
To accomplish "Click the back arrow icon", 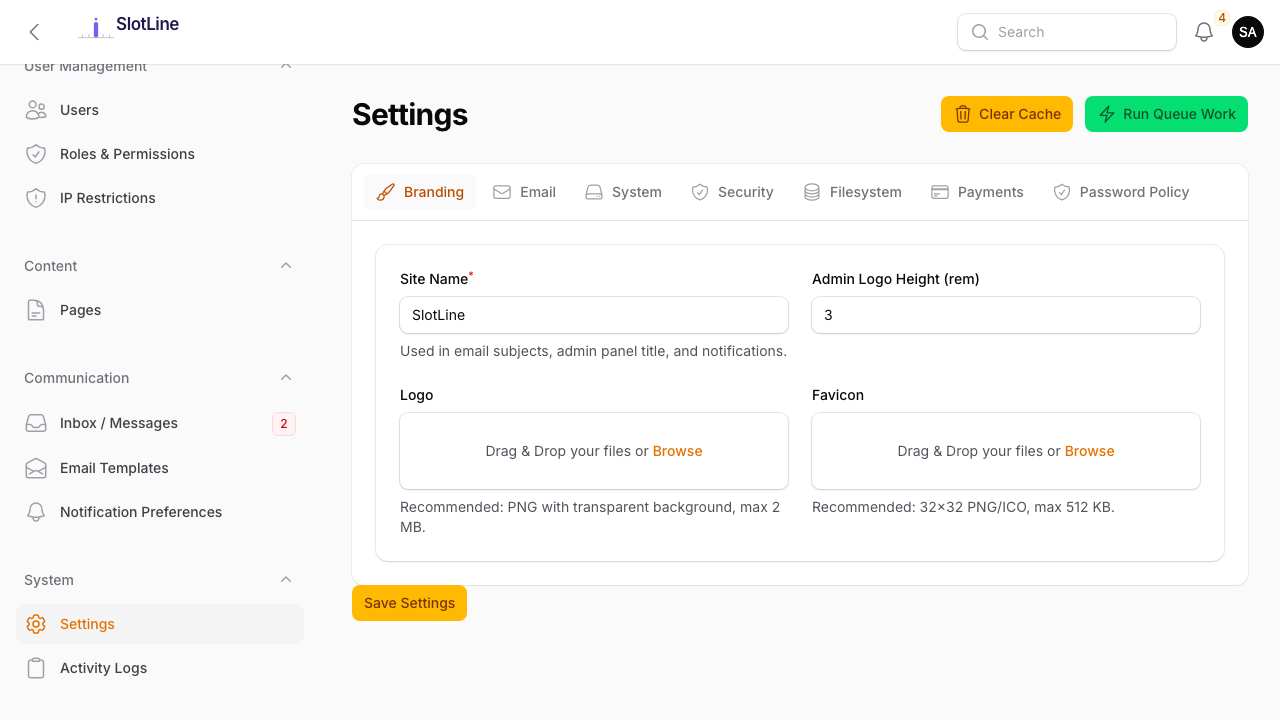I will click(x=34, y=32).
